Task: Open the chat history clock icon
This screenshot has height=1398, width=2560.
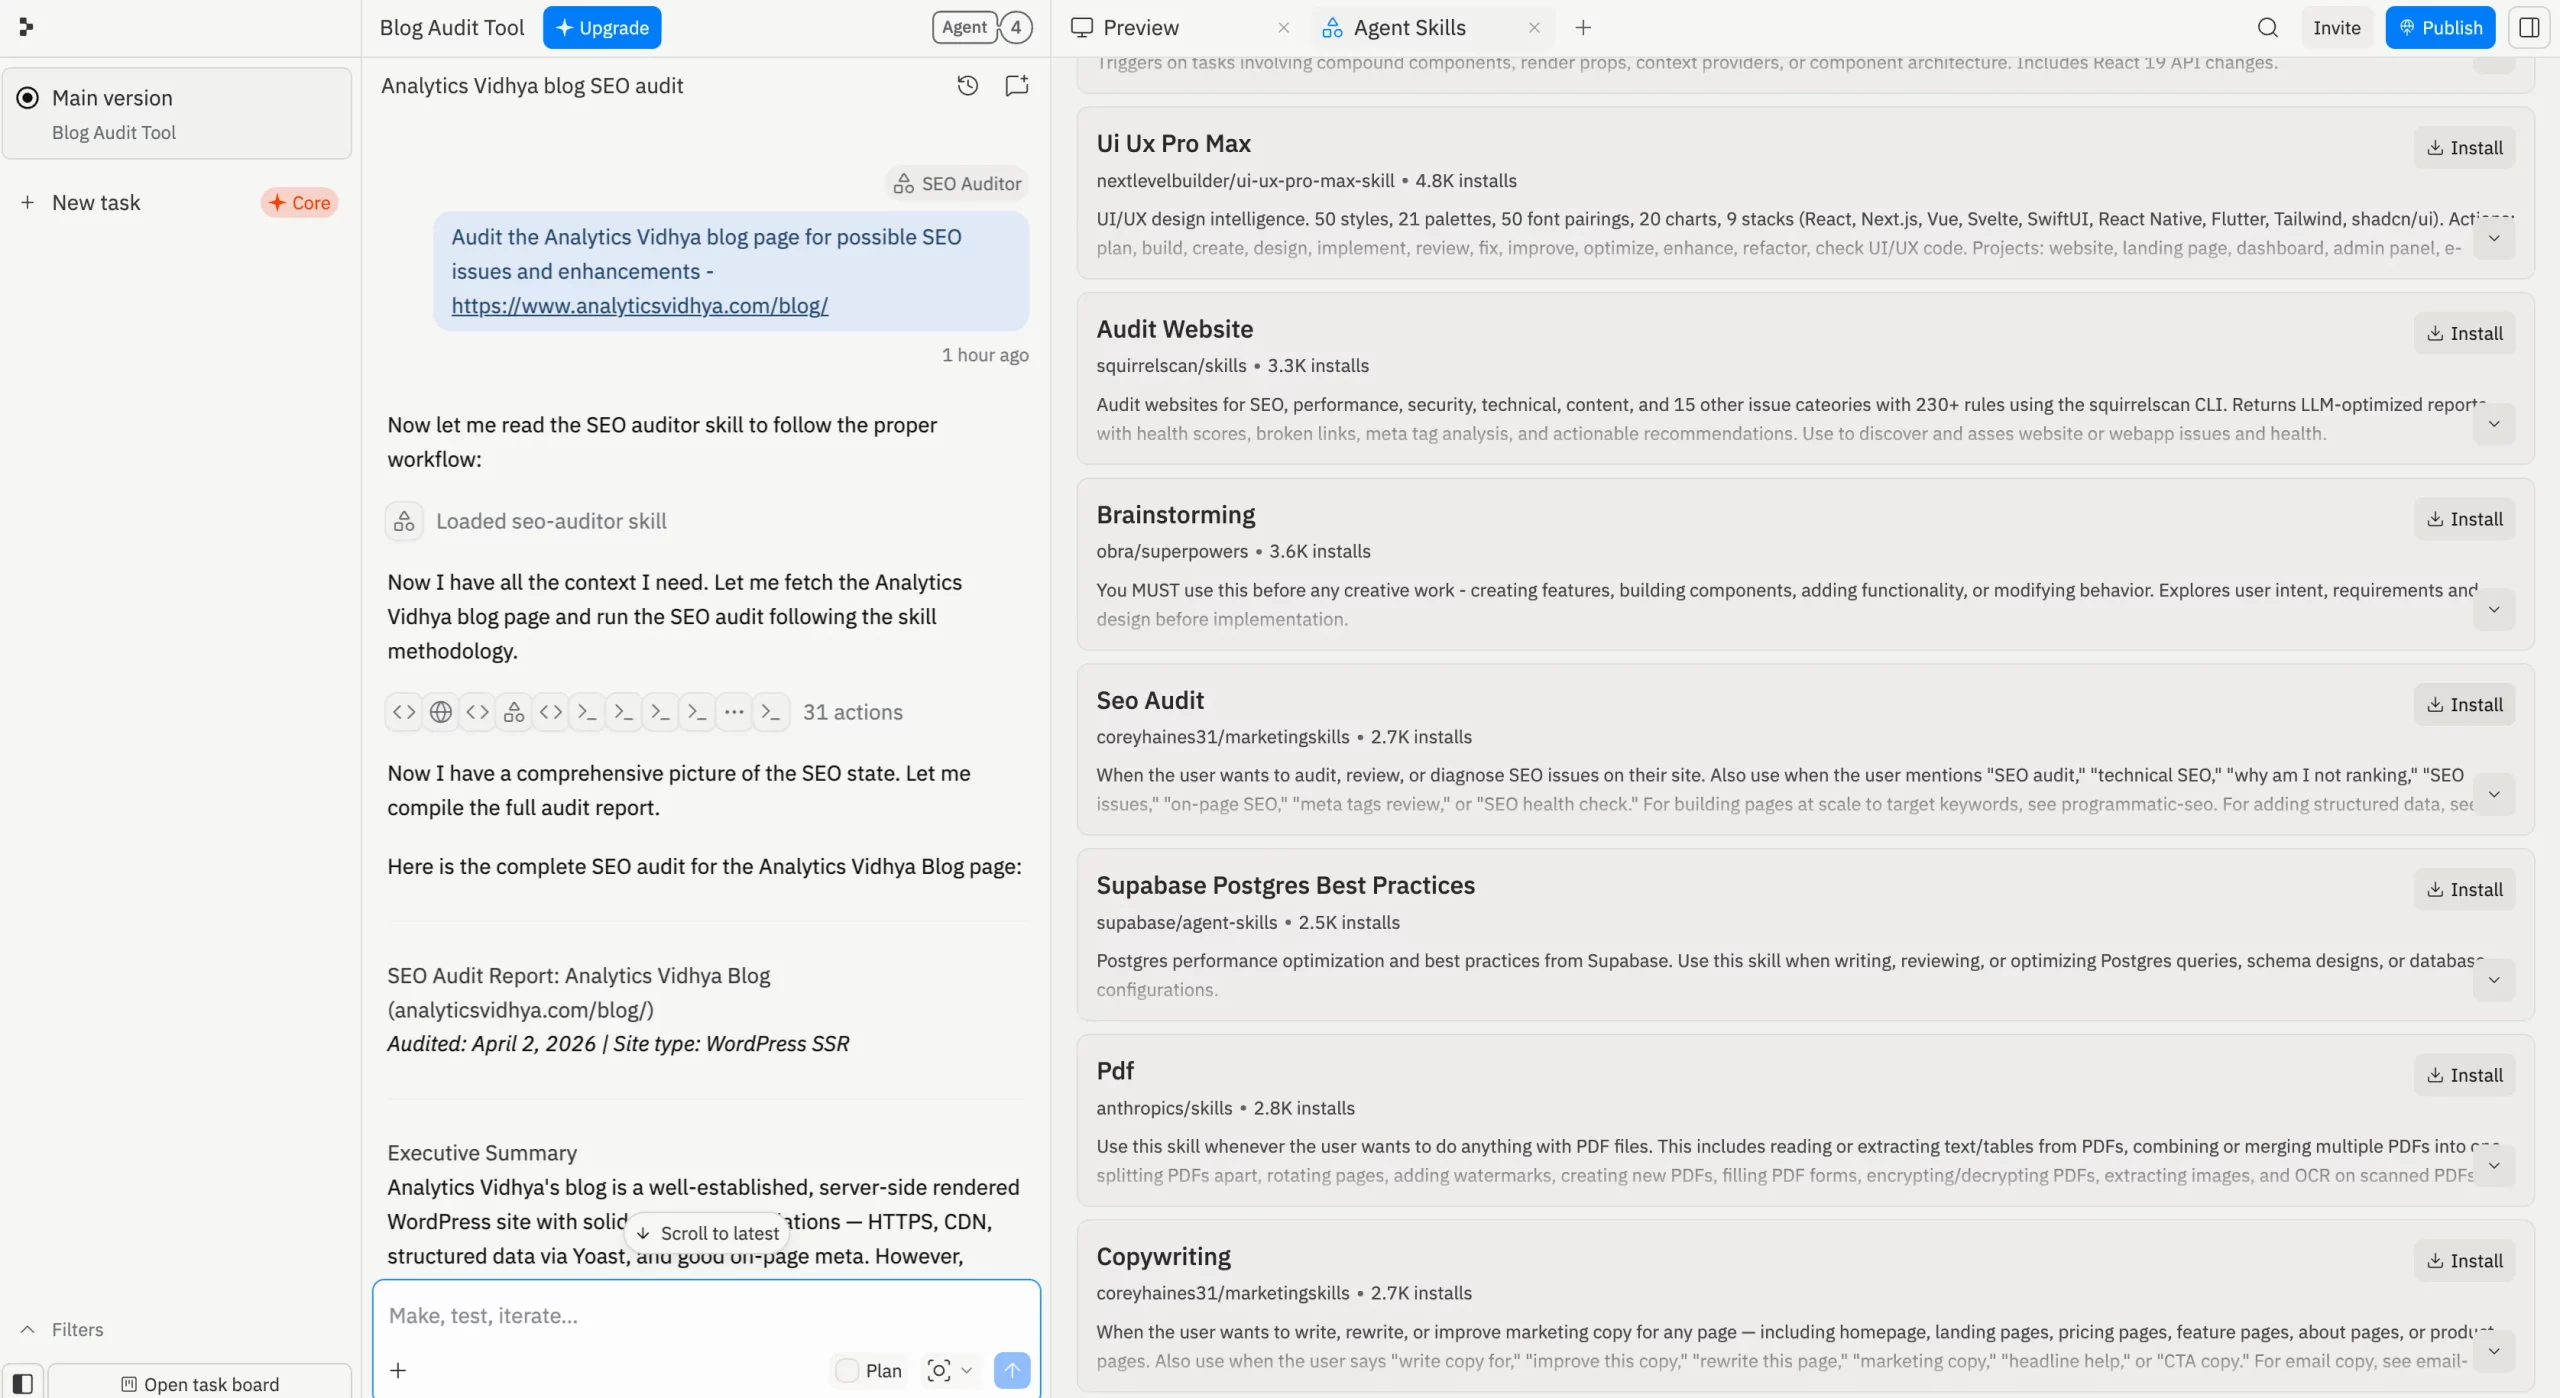Action: click(x=967, y=86)
